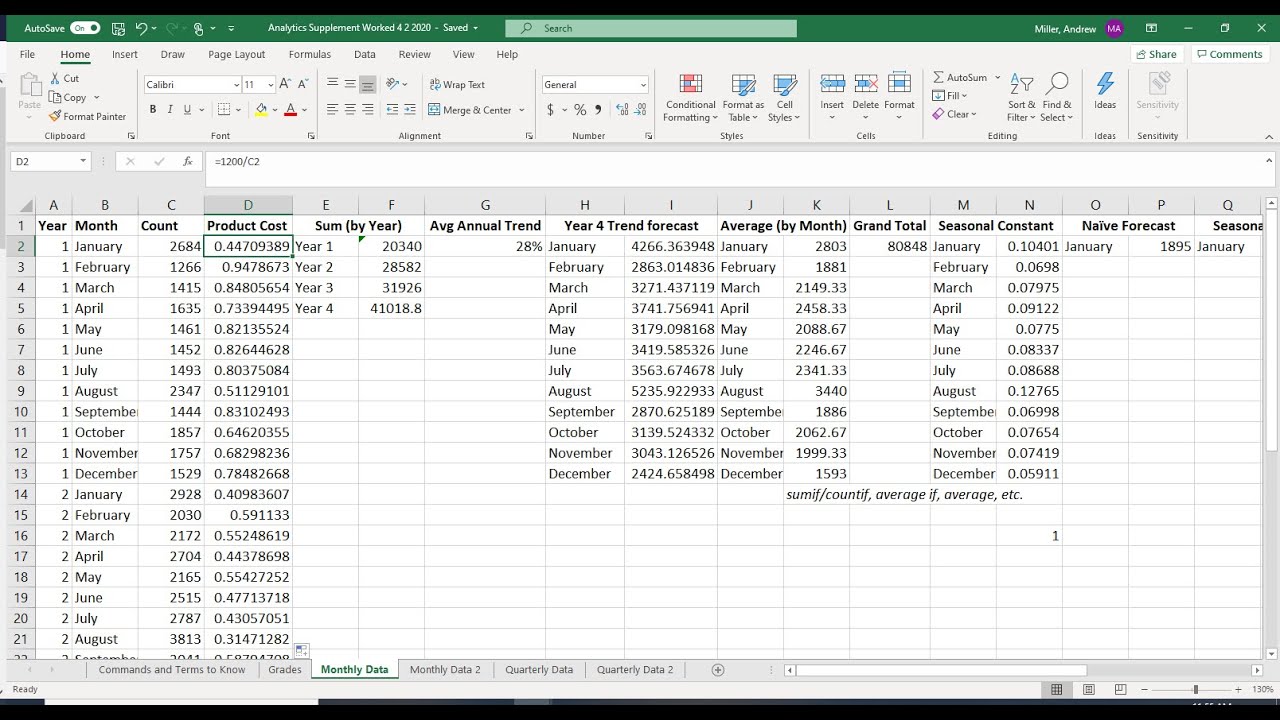
Task: Click cell containing 80848 Grand Total
Action: [889, 246]
